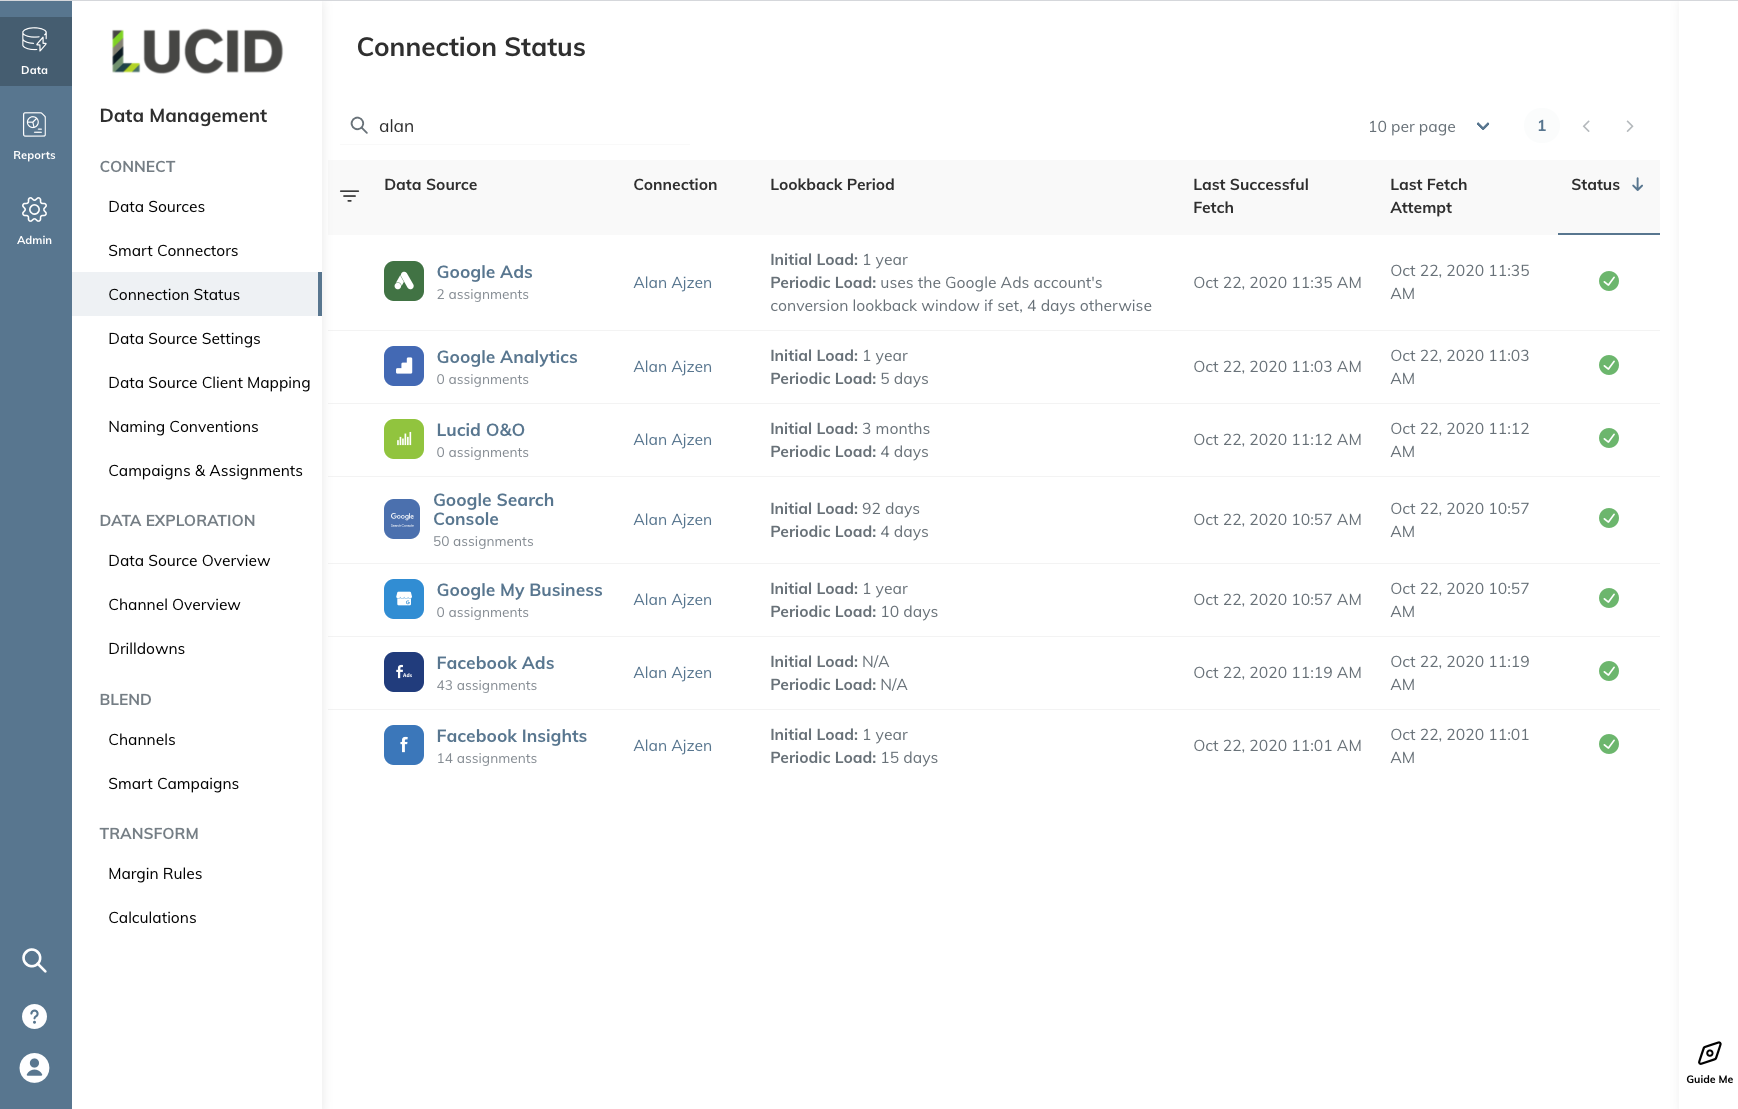Click Google My Business status checkmark
1738x1109 pixels.
coord(1609,598)
